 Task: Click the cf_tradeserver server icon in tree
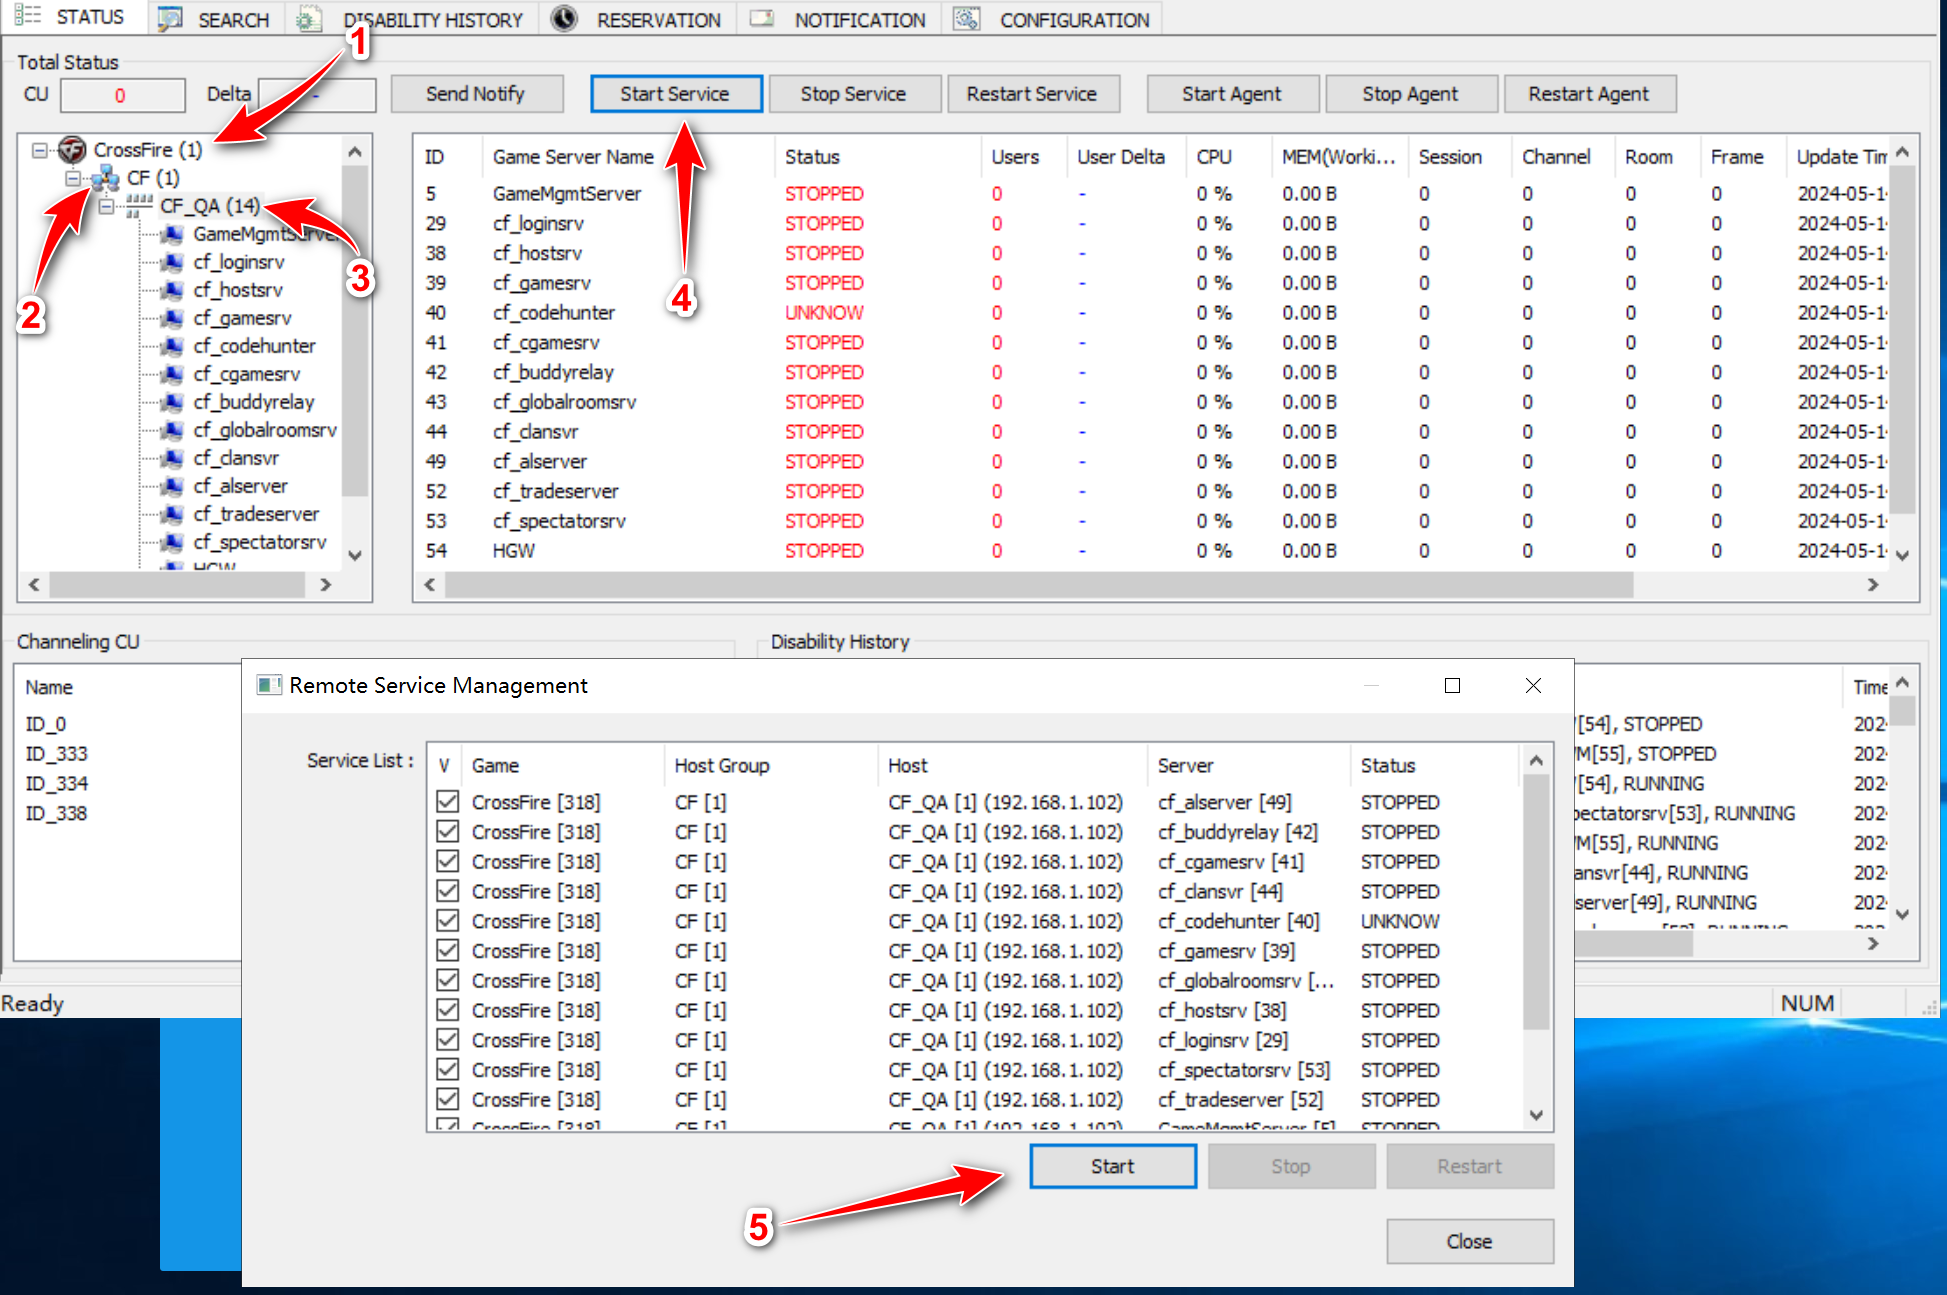(x=173, y=514)
